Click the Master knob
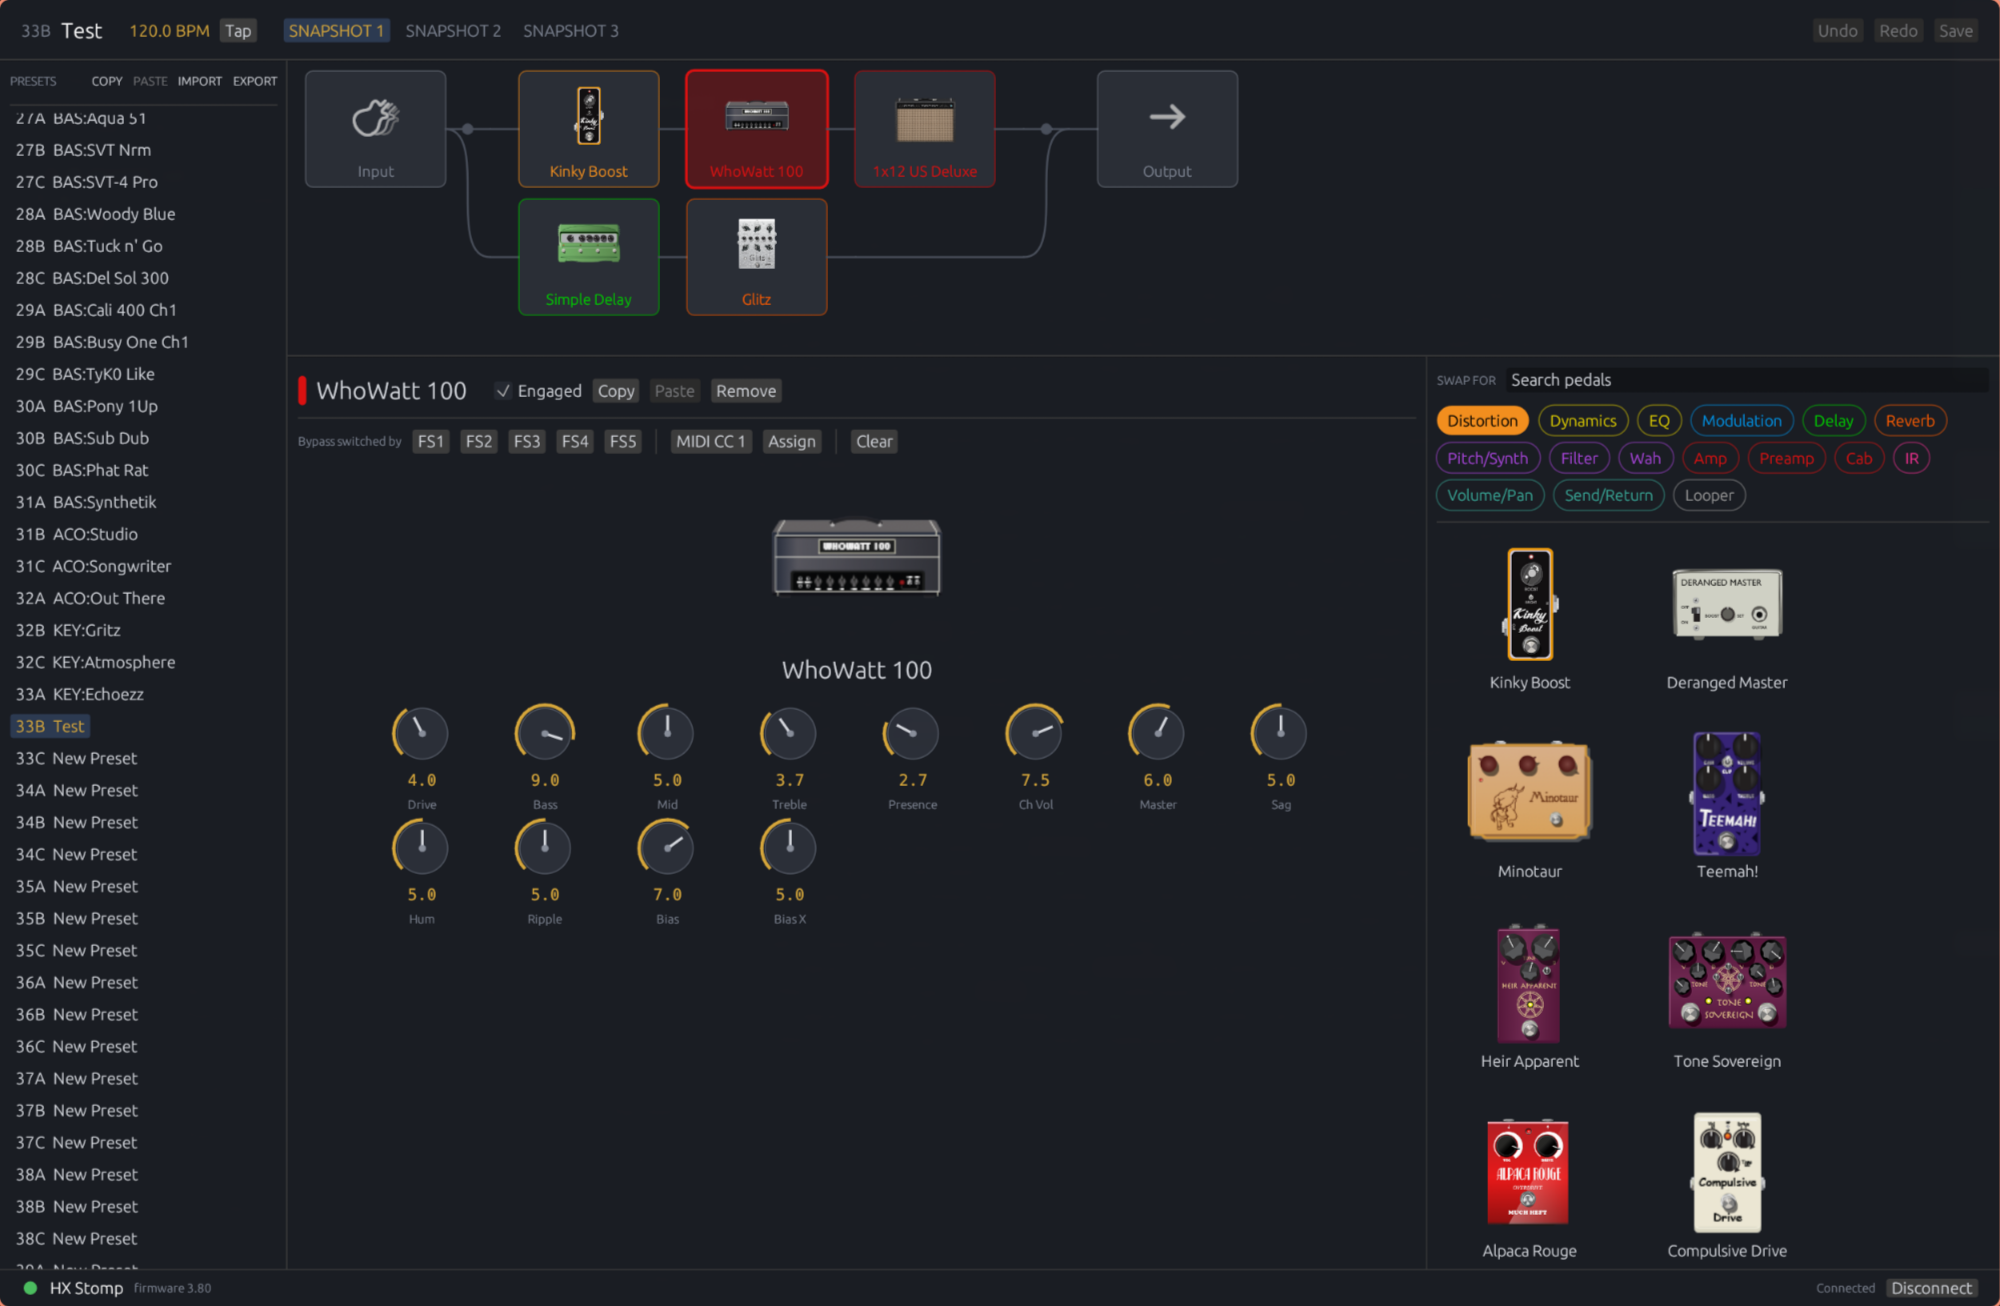This screenshot has height=1306, width=2000. click(1157, 733)
